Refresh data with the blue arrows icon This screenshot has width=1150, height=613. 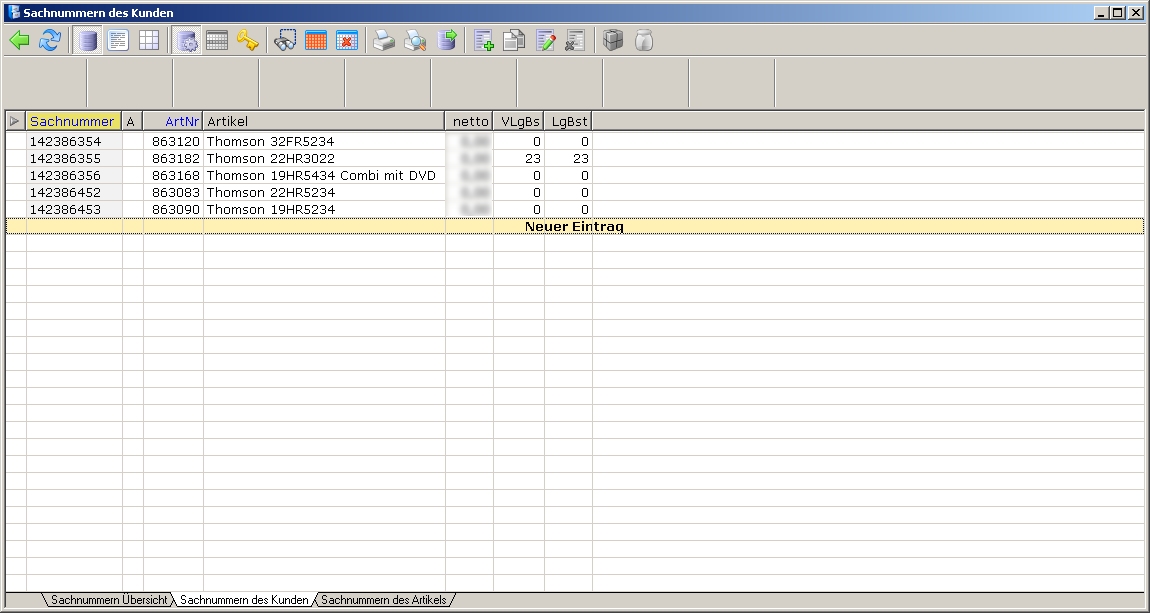[50, 41]
